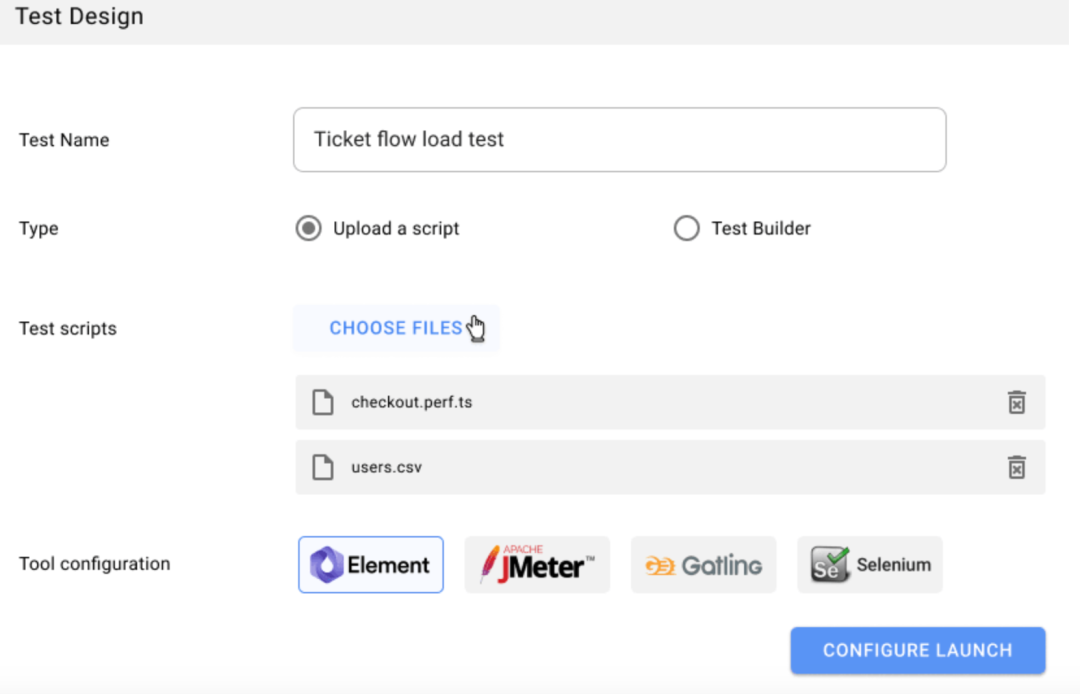The image size is (1080, 694).
Task: Click the users.csv file name
Action: pyautogui.click(x=386, y=467)
